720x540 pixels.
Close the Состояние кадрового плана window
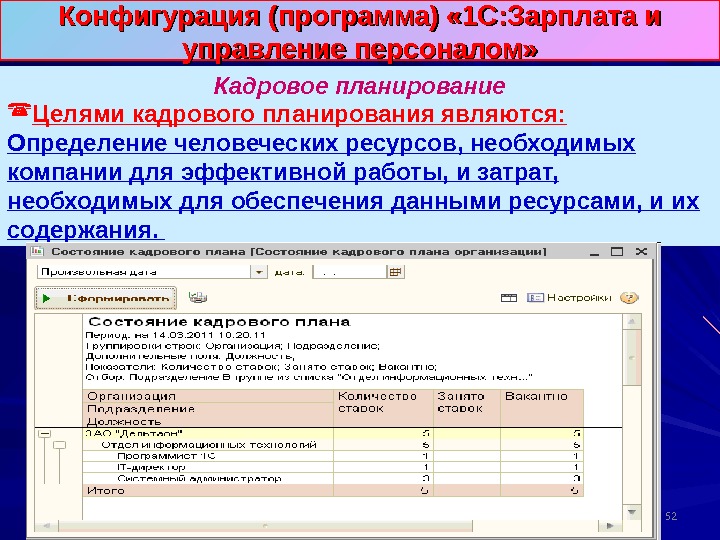(x=641, y=251)
